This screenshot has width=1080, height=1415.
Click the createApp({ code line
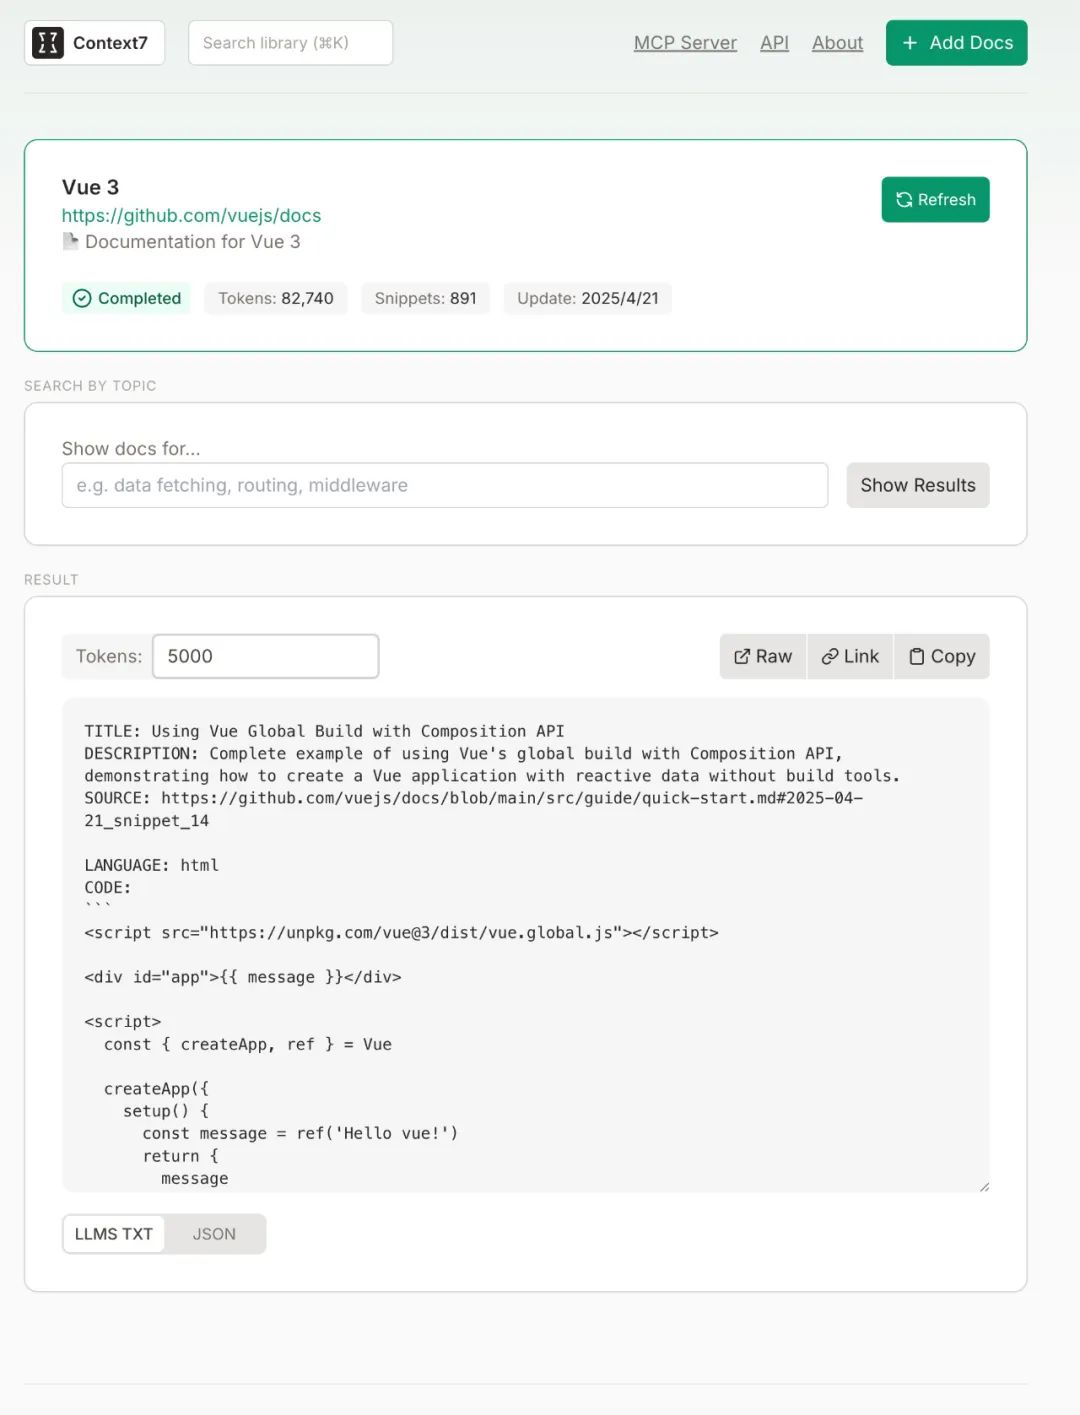point(156,1088)
